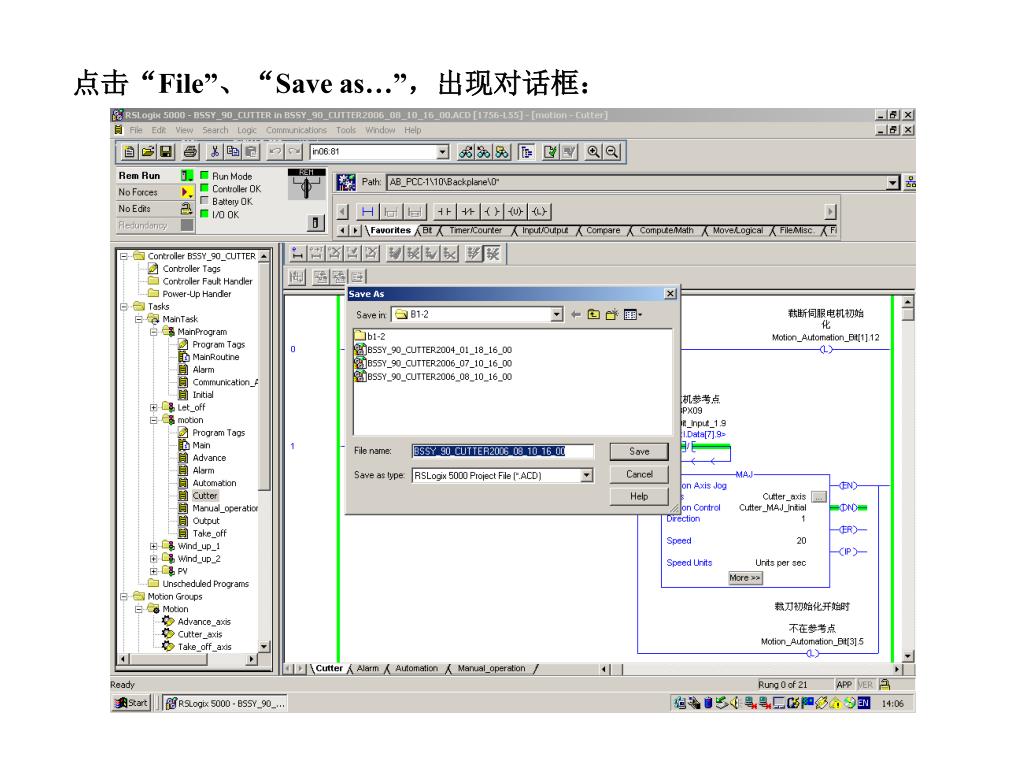Toggle the controller organizer tree icon
The height and width of the screenshot is (768, 1024).
(x=526, y=152)
